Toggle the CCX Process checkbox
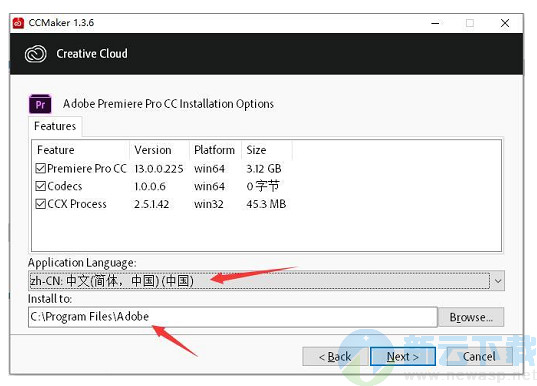 click(x=40, y=204)
